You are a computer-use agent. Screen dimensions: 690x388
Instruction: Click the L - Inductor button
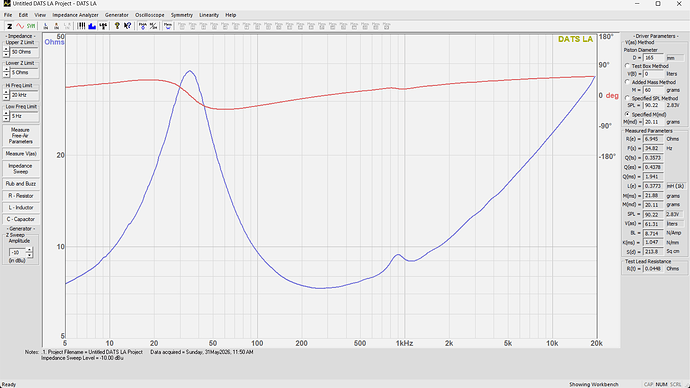point(21,208)
